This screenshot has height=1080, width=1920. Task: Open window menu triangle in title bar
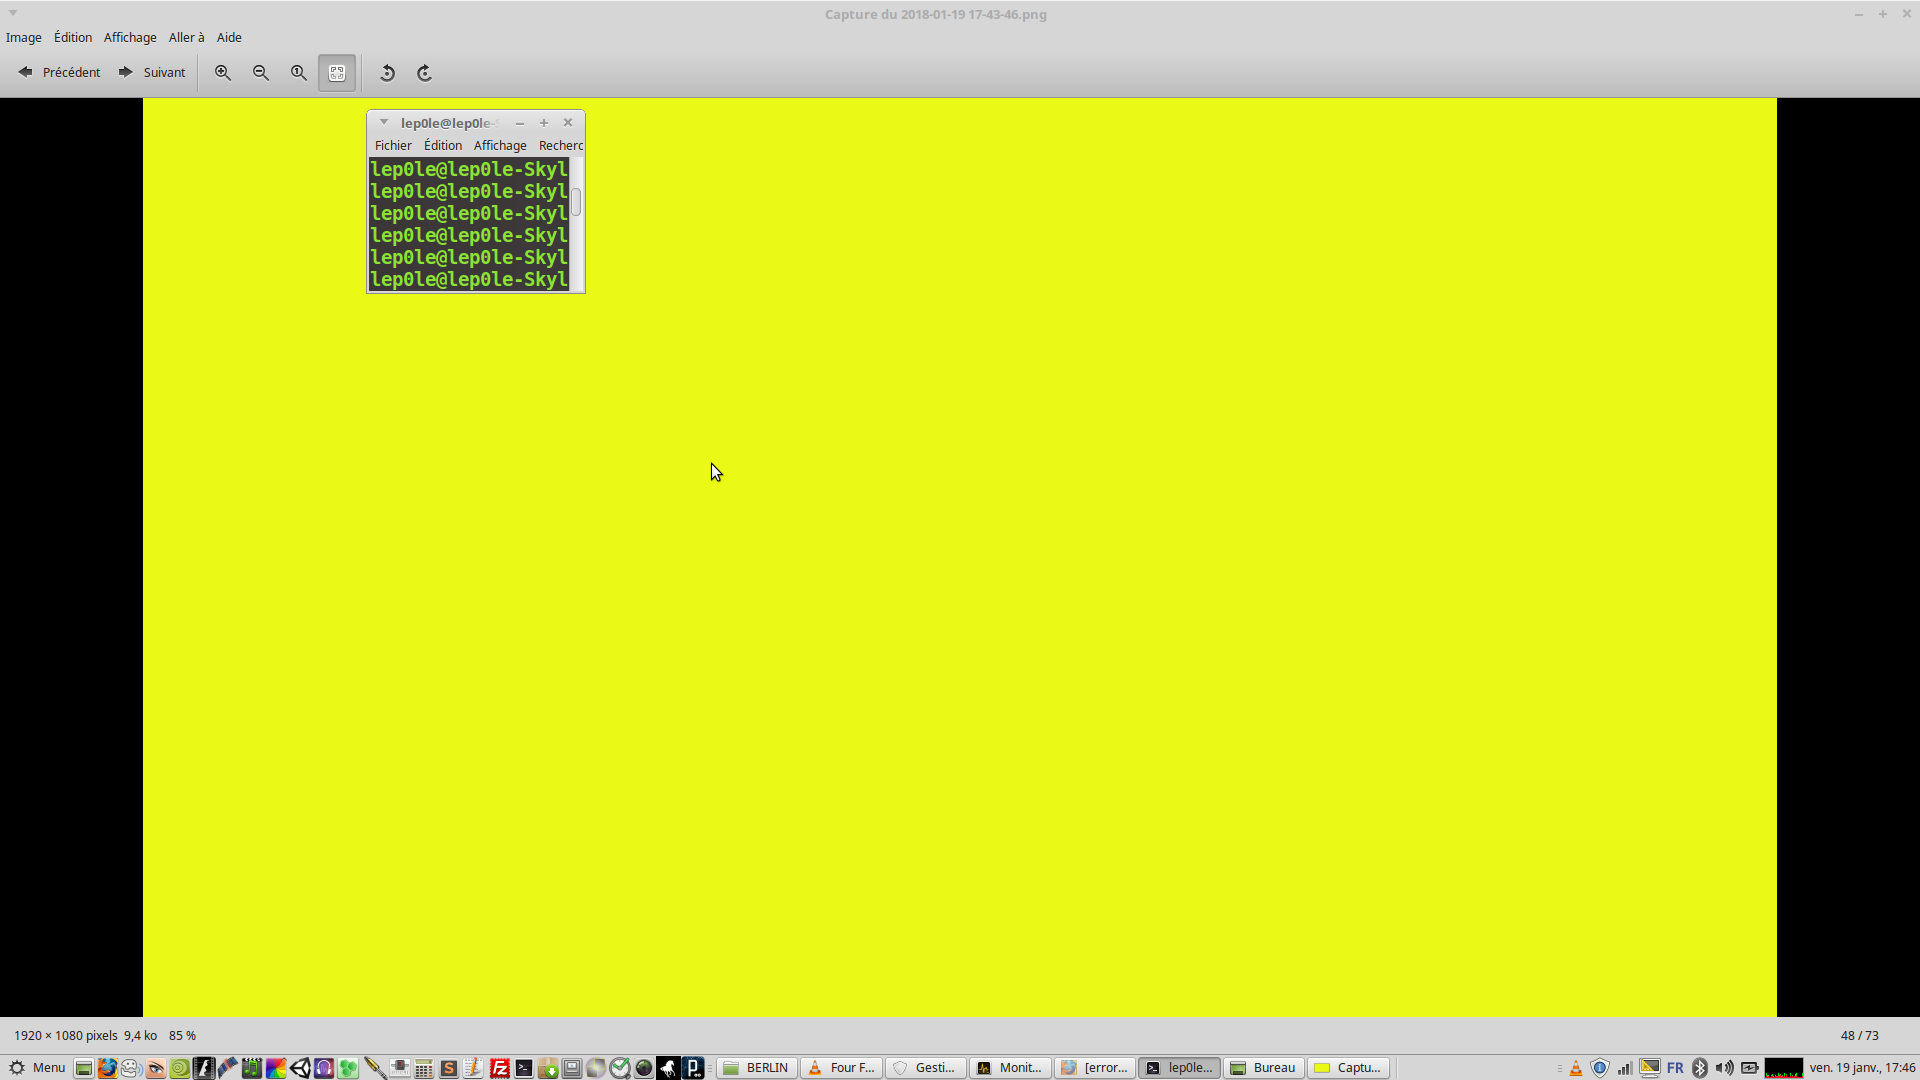pos(13,13)
